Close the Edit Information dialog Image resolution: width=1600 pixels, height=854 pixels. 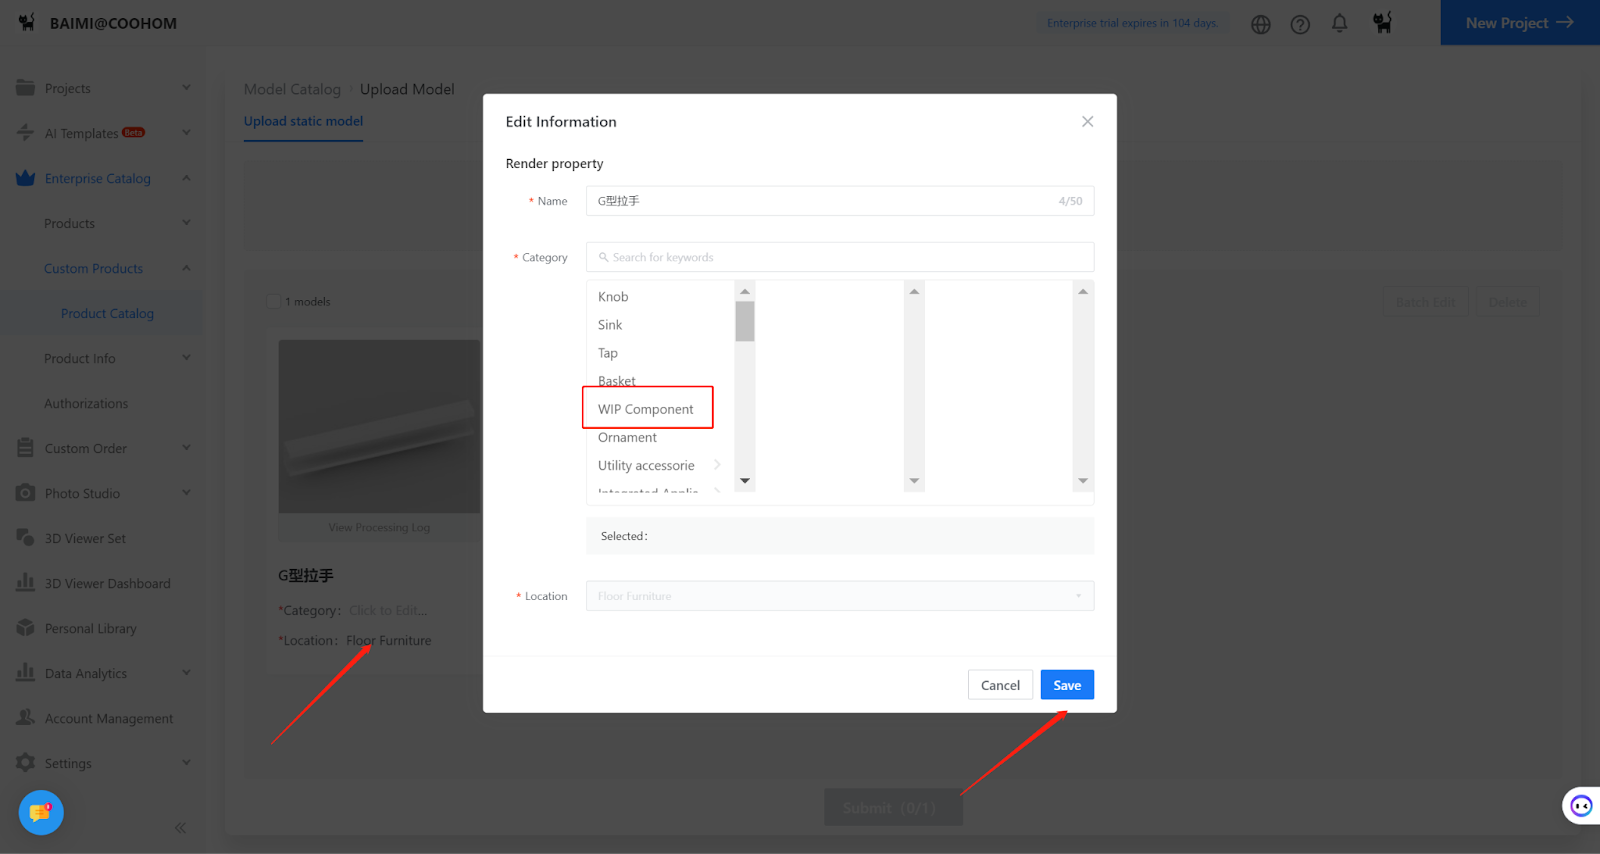[1087, 122]
